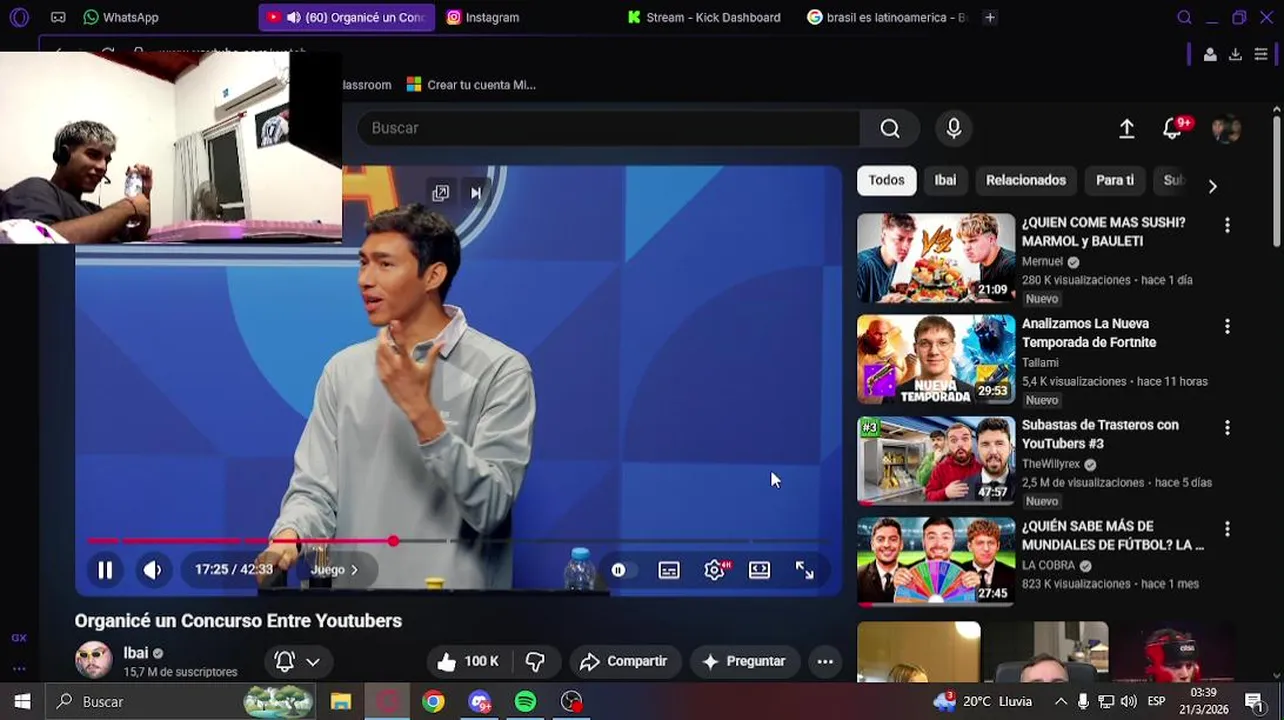
Task: Open the 'Juego' chapter list
Action: (334, 570)
